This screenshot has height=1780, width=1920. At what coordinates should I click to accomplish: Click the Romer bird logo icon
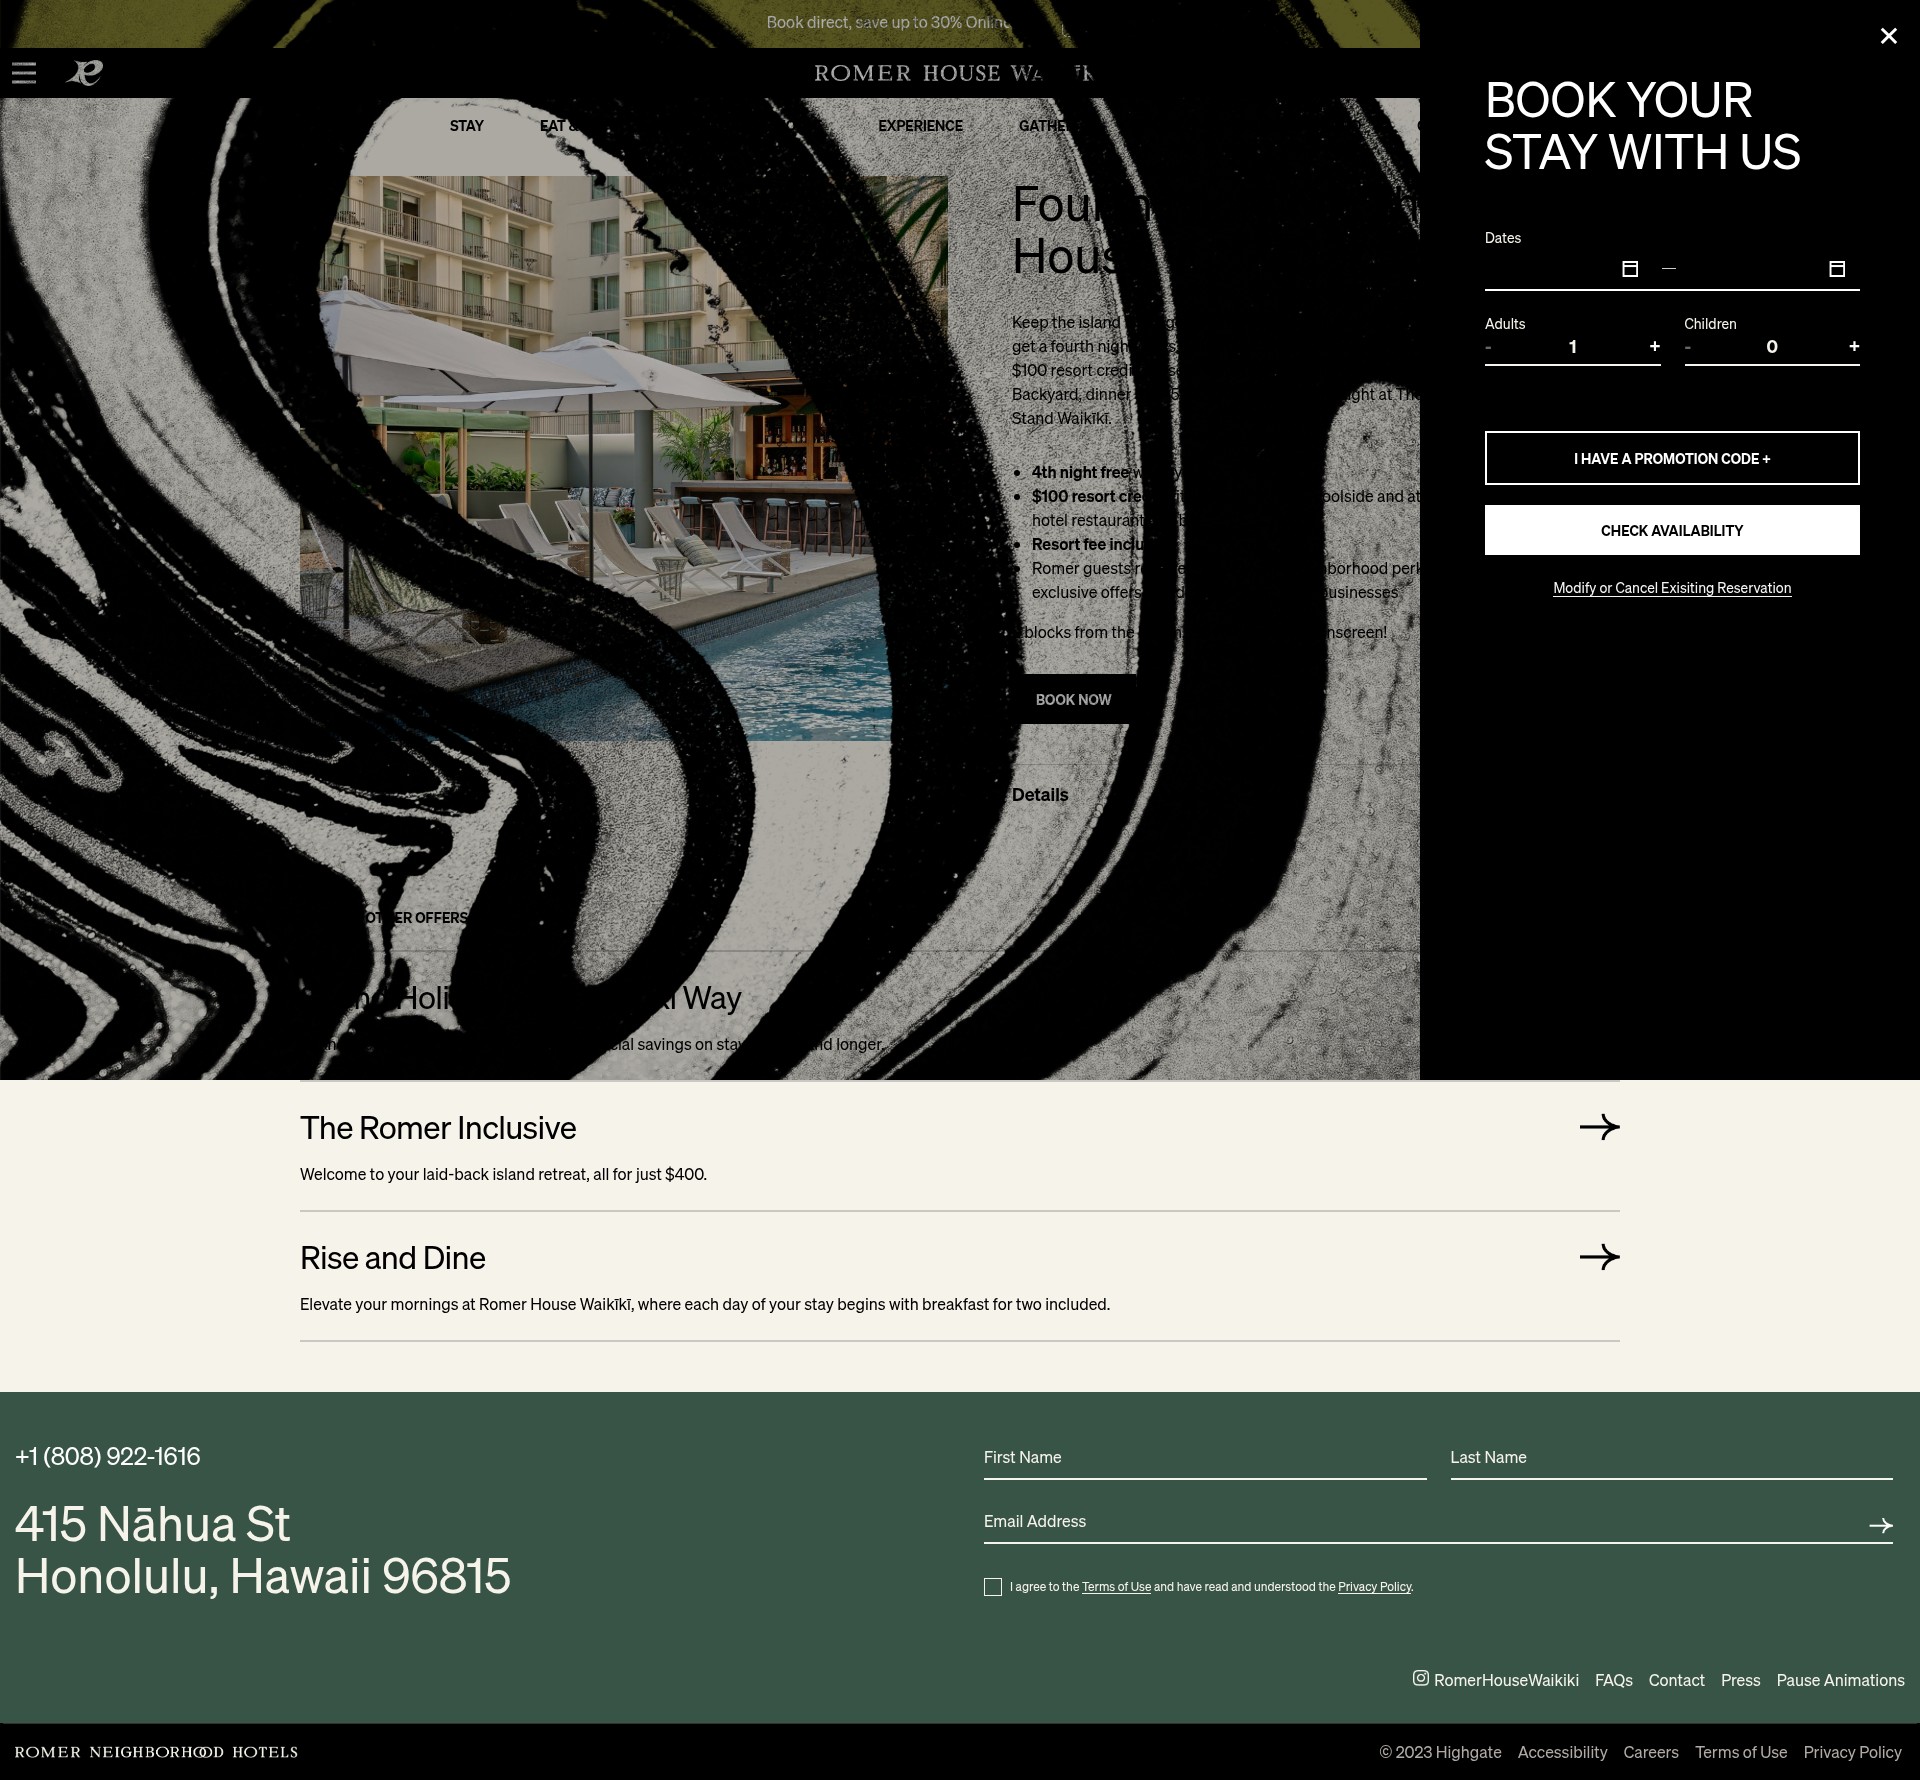point(85,73)
